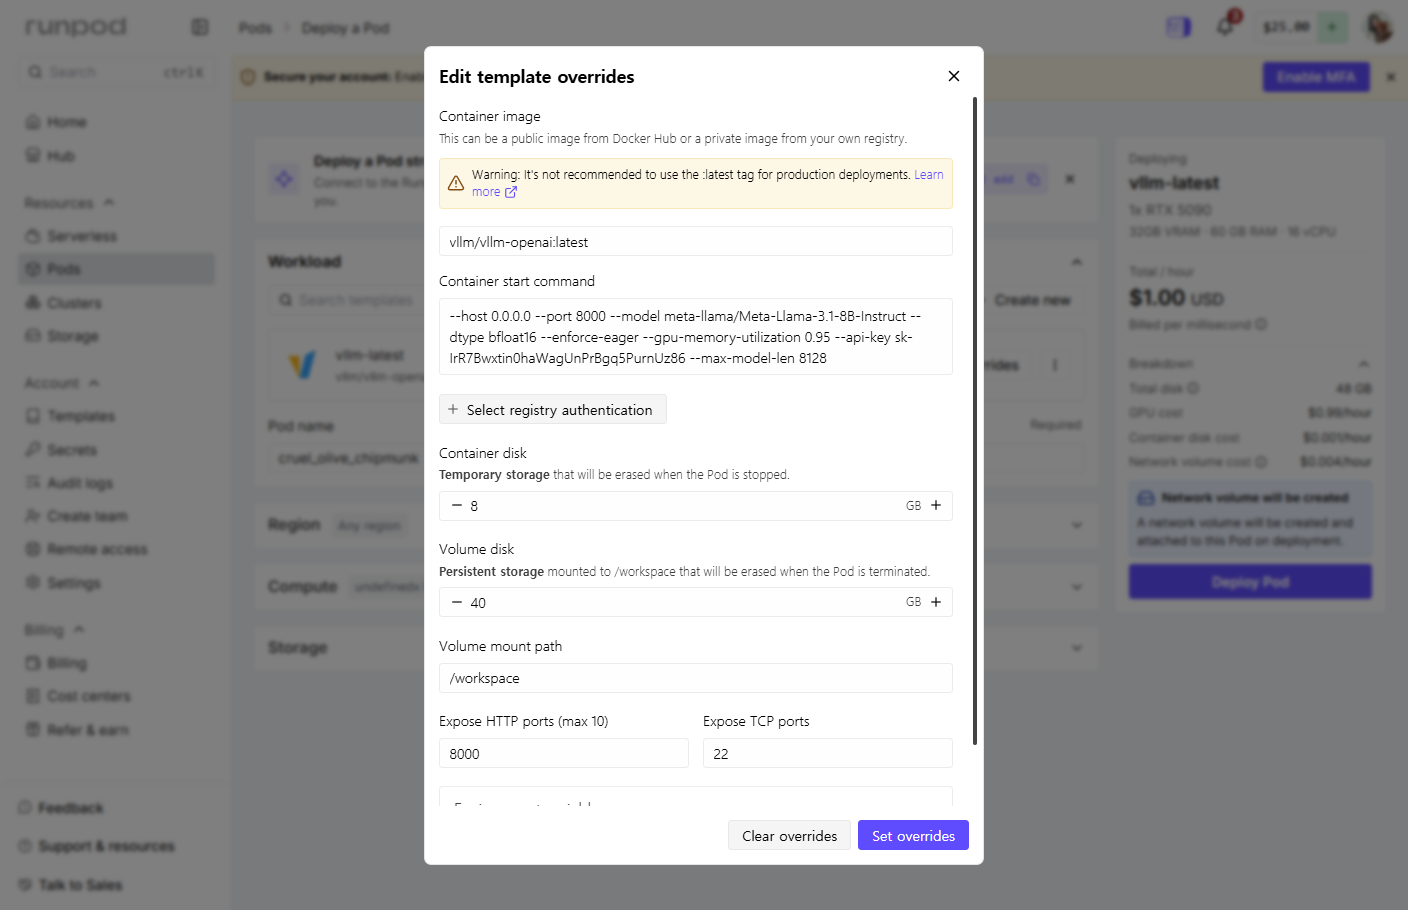This screenshot has width=1408, height=910.
Task: Increase container disk size
Action: (936, 506)
